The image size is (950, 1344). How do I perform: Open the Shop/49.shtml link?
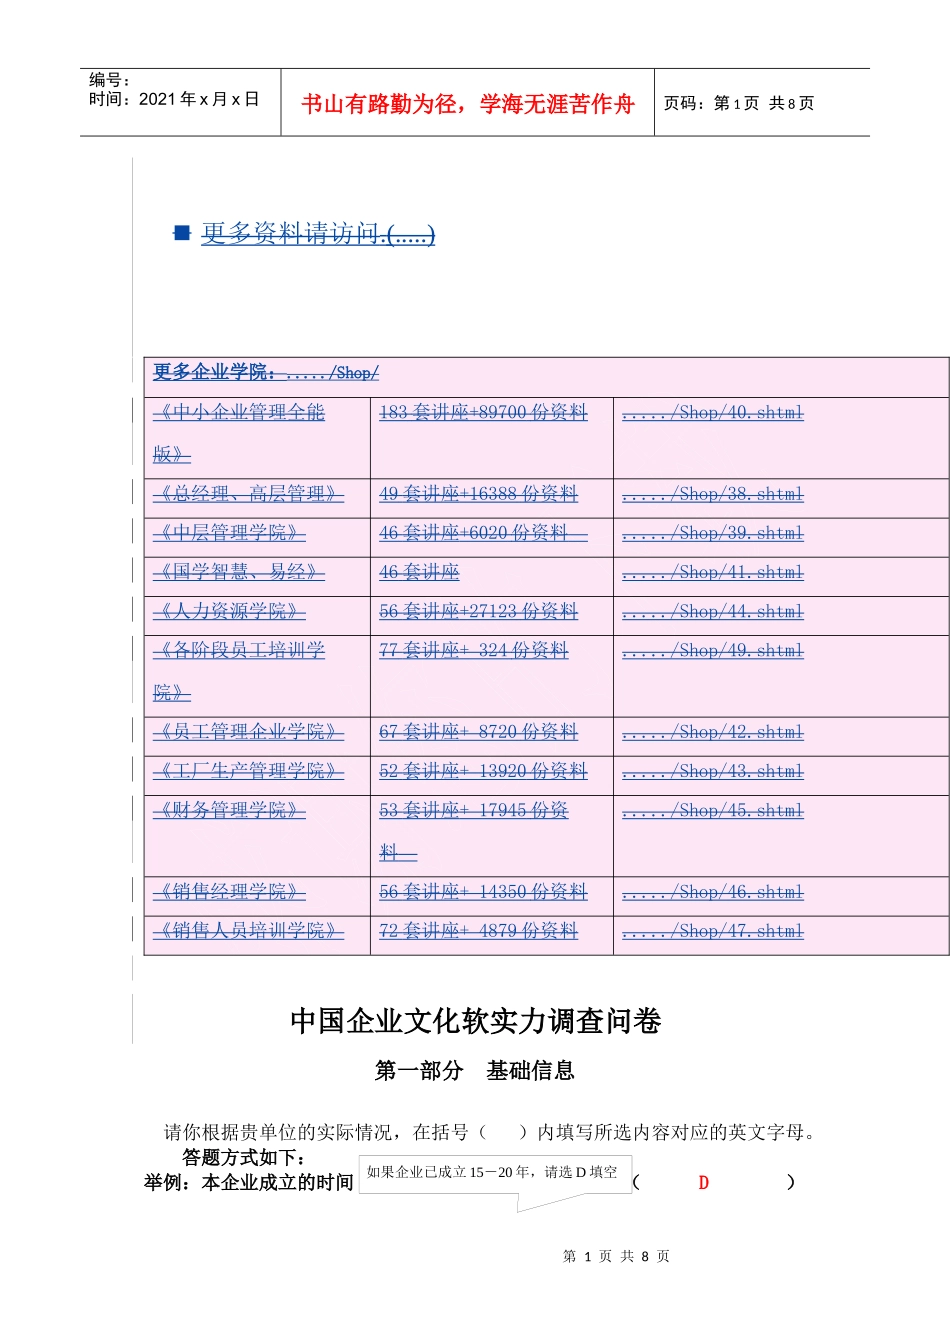[x=713, y=650]
